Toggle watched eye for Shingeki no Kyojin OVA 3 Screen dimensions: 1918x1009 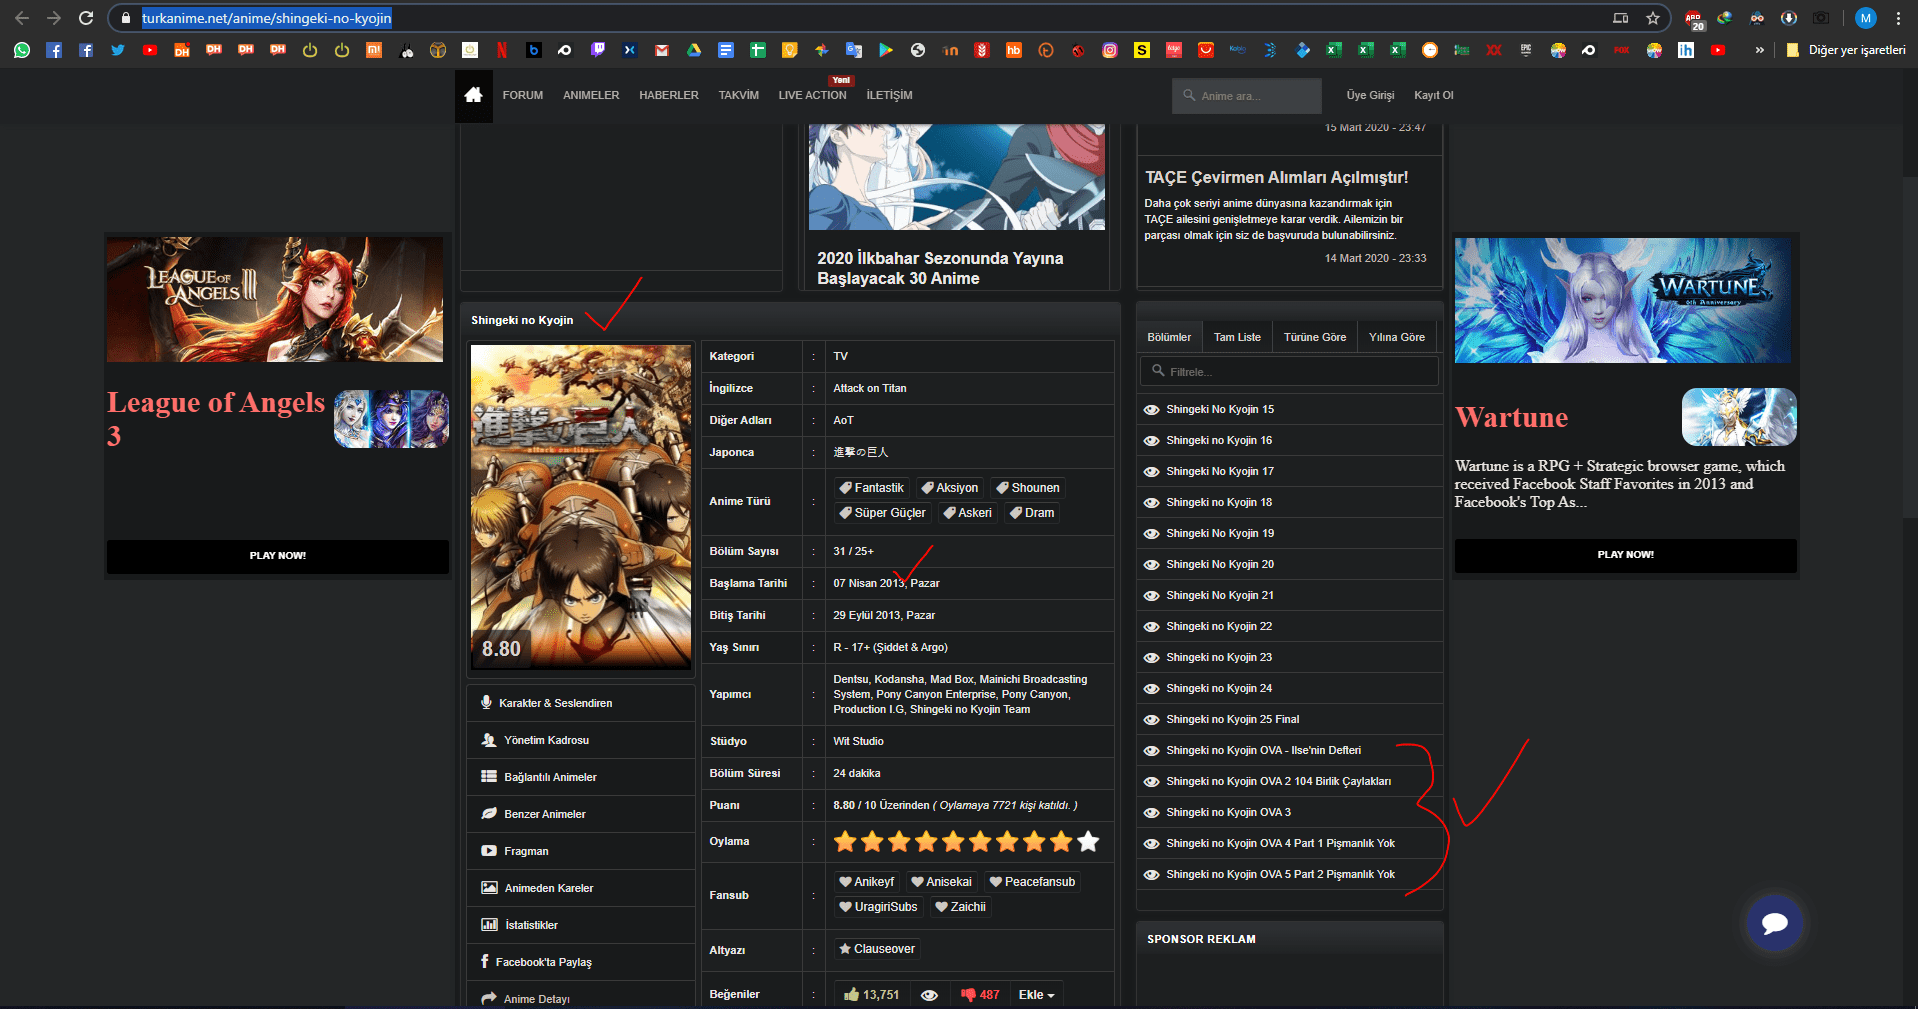click(x=1151, y=813)
